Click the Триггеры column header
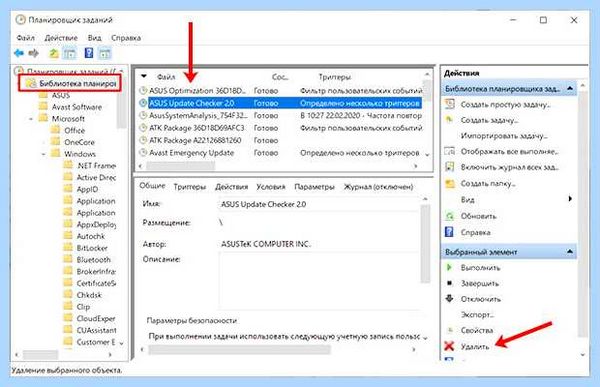 click(334, 77)
